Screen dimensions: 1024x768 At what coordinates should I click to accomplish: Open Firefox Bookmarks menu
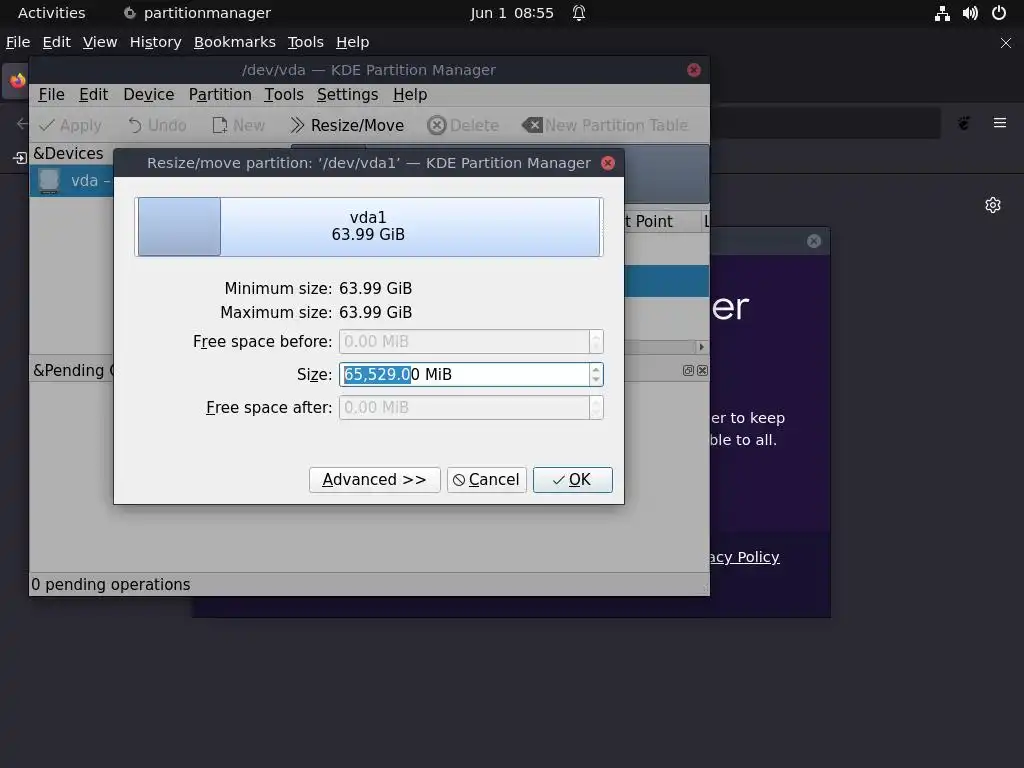coord(234,42)
